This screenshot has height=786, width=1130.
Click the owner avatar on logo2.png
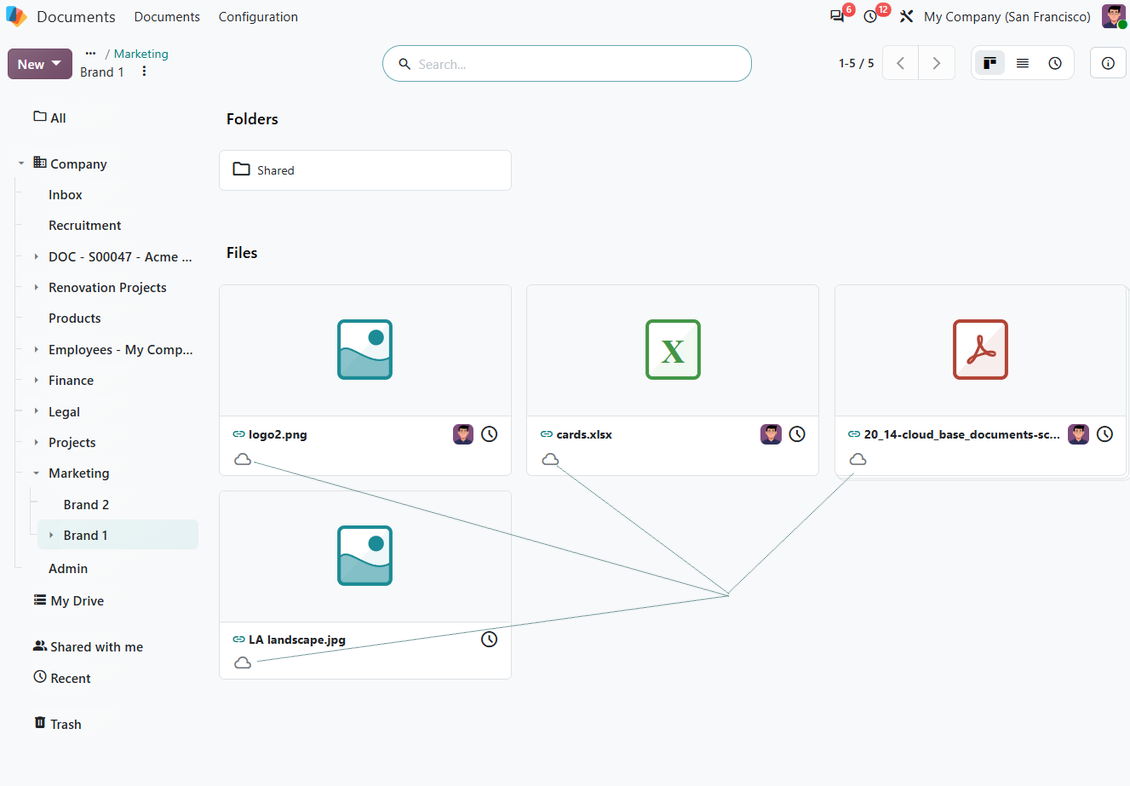click(x=463, y=434)
